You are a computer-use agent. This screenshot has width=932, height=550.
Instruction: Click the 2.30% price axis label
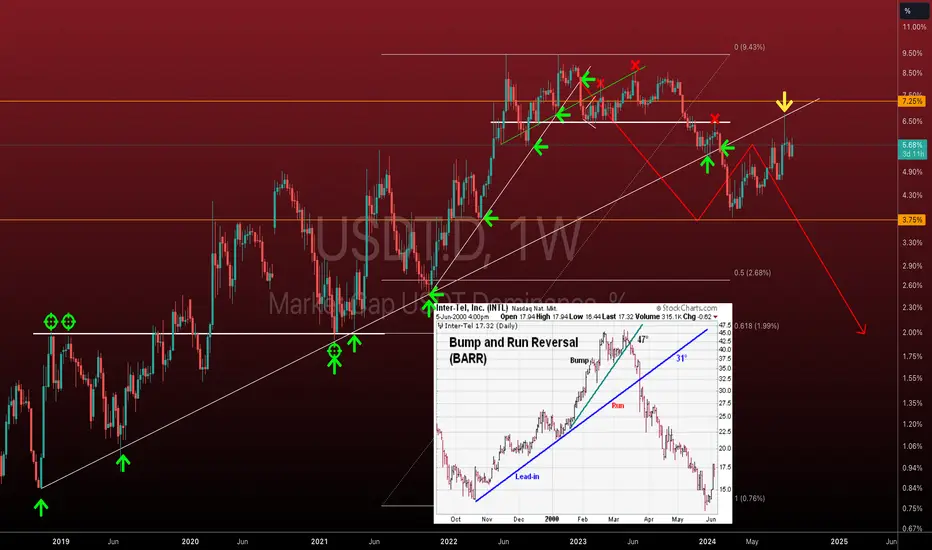tap(912, 308)
